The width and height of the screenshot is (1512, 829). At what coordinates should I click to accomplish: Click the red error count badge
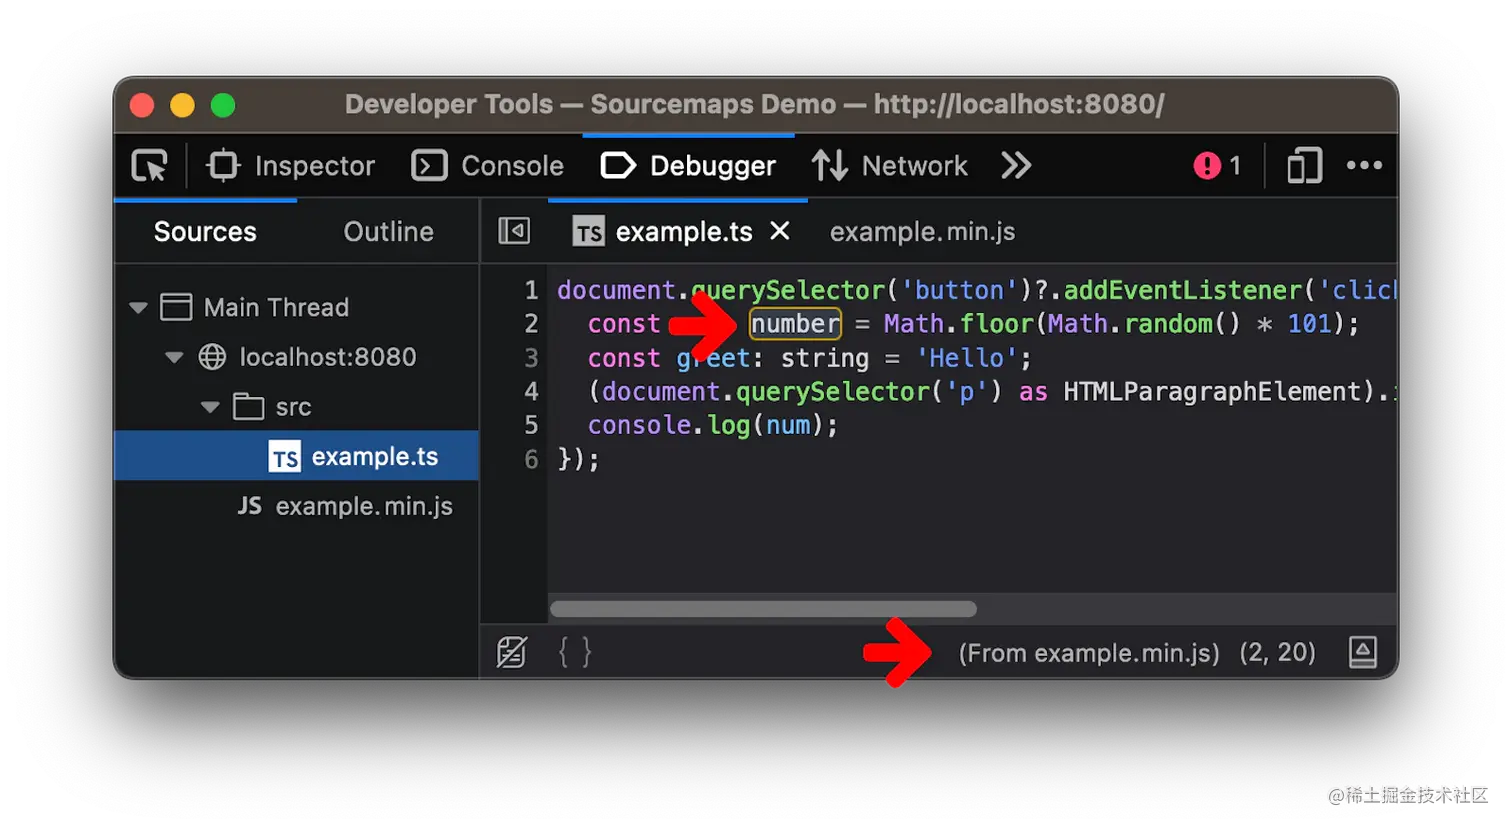click(1217, 166)
